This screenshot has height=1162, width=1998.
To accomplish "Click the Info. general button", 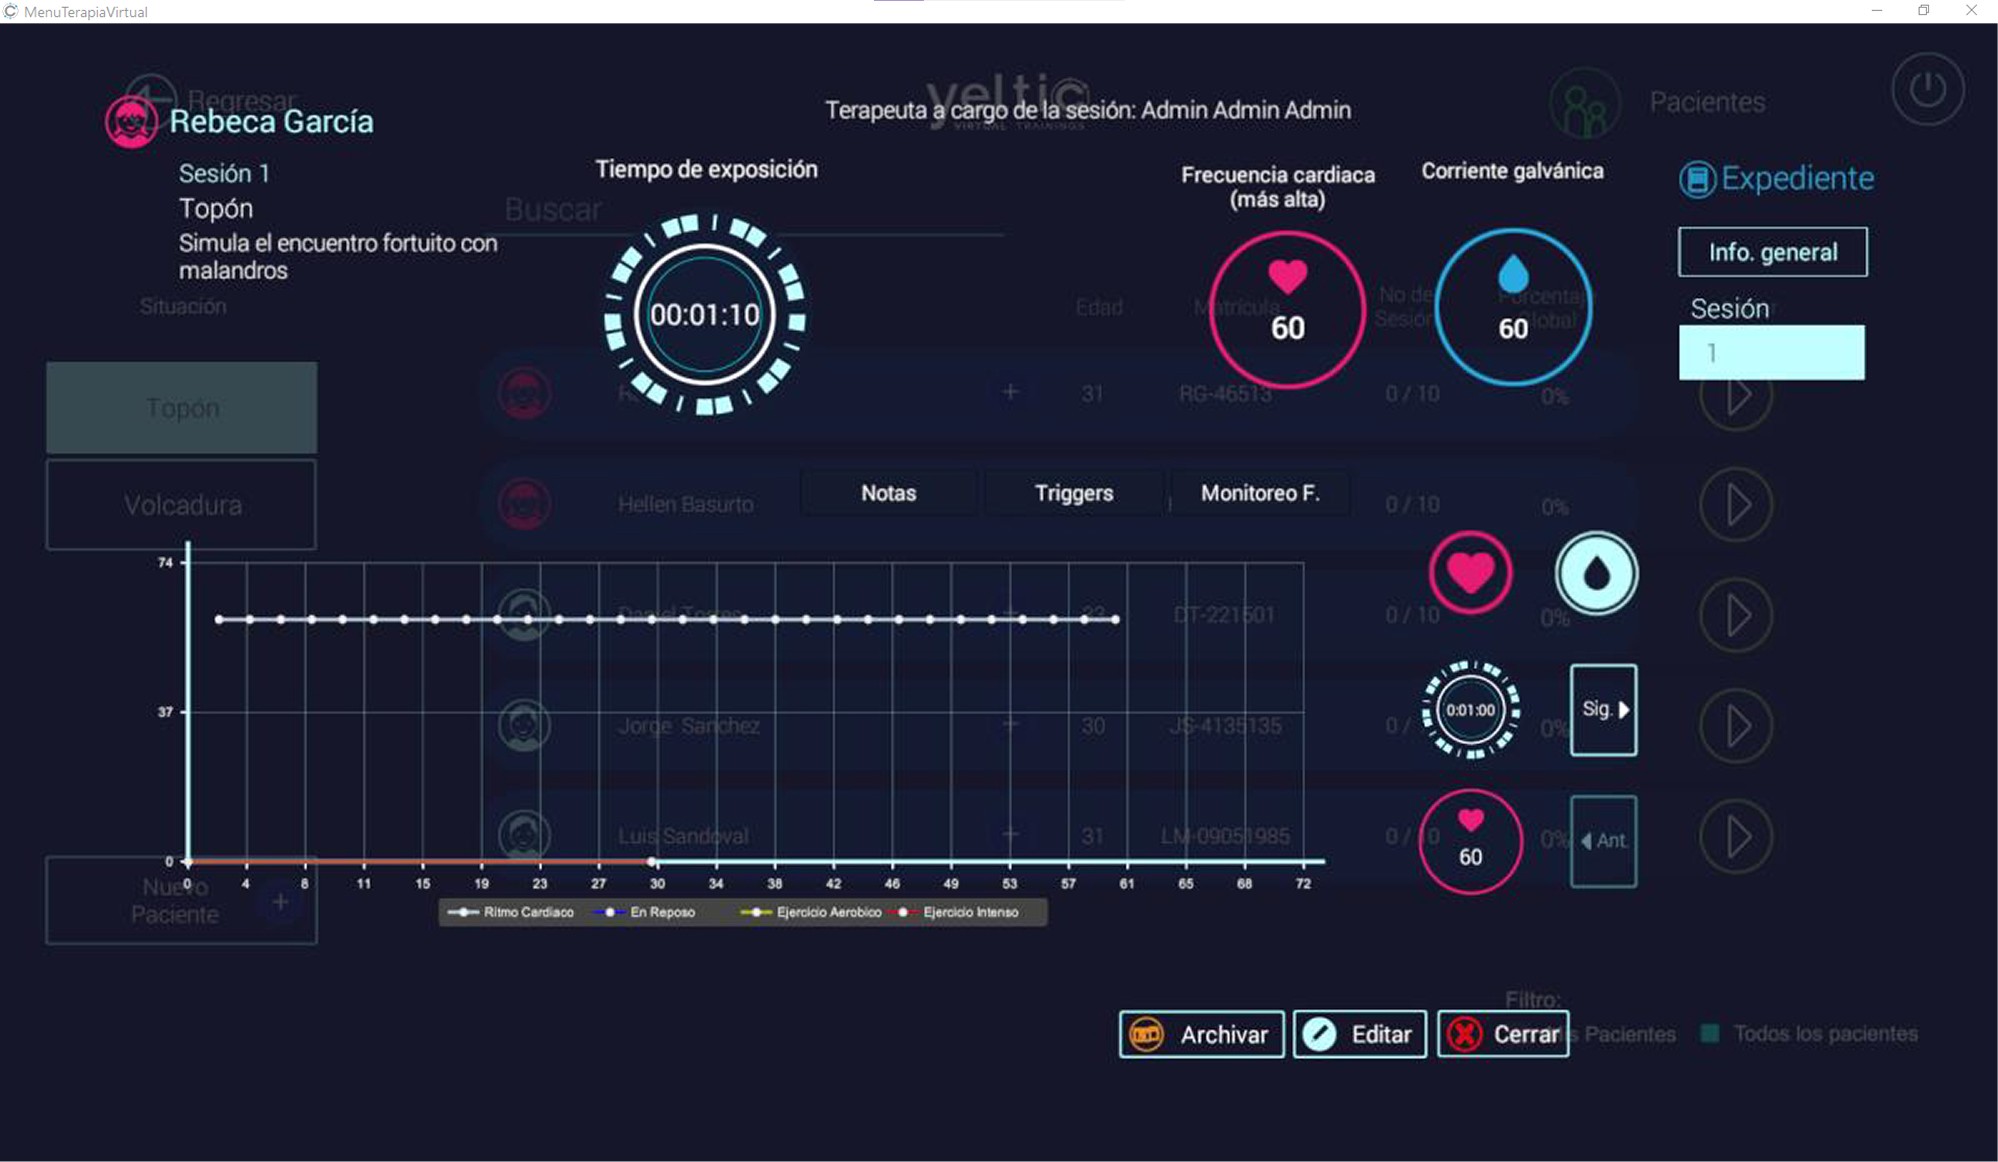I will pyautogui.click(x=1771, y=252).
